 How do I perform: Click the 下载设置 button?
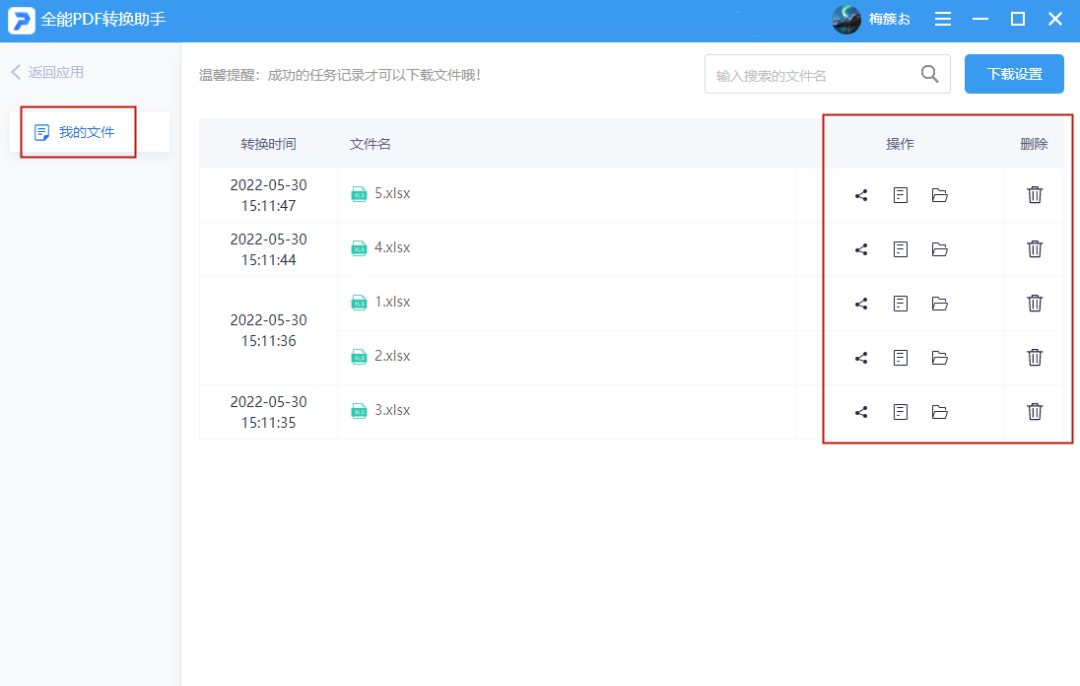pyautogui.click(x=1013, y=74)
